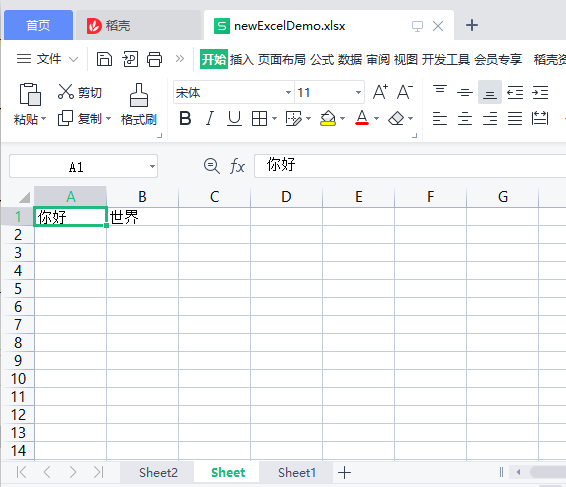Decrease font size with A- icon
Screen dimensions: 566x487
pyautogui.click(x=405, y=92)
